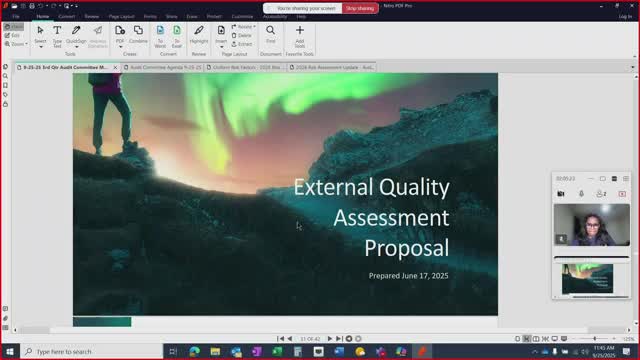
Task: Click the shared screen preview thumbnail
Action: 587,279
